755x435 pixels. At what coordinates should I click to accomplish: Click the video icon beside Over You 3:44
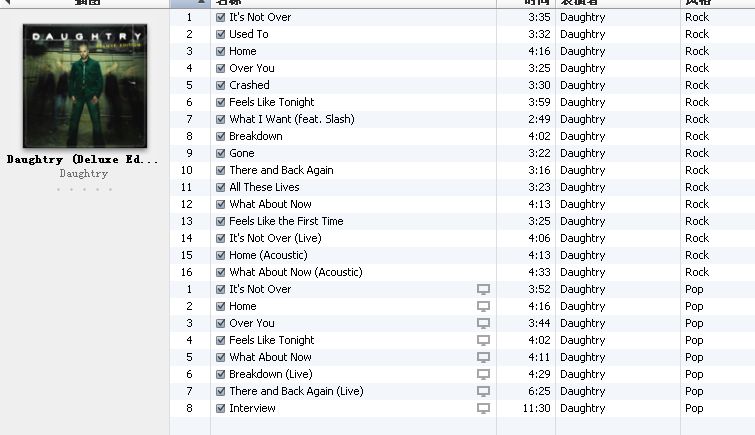(x=483, y=323)
